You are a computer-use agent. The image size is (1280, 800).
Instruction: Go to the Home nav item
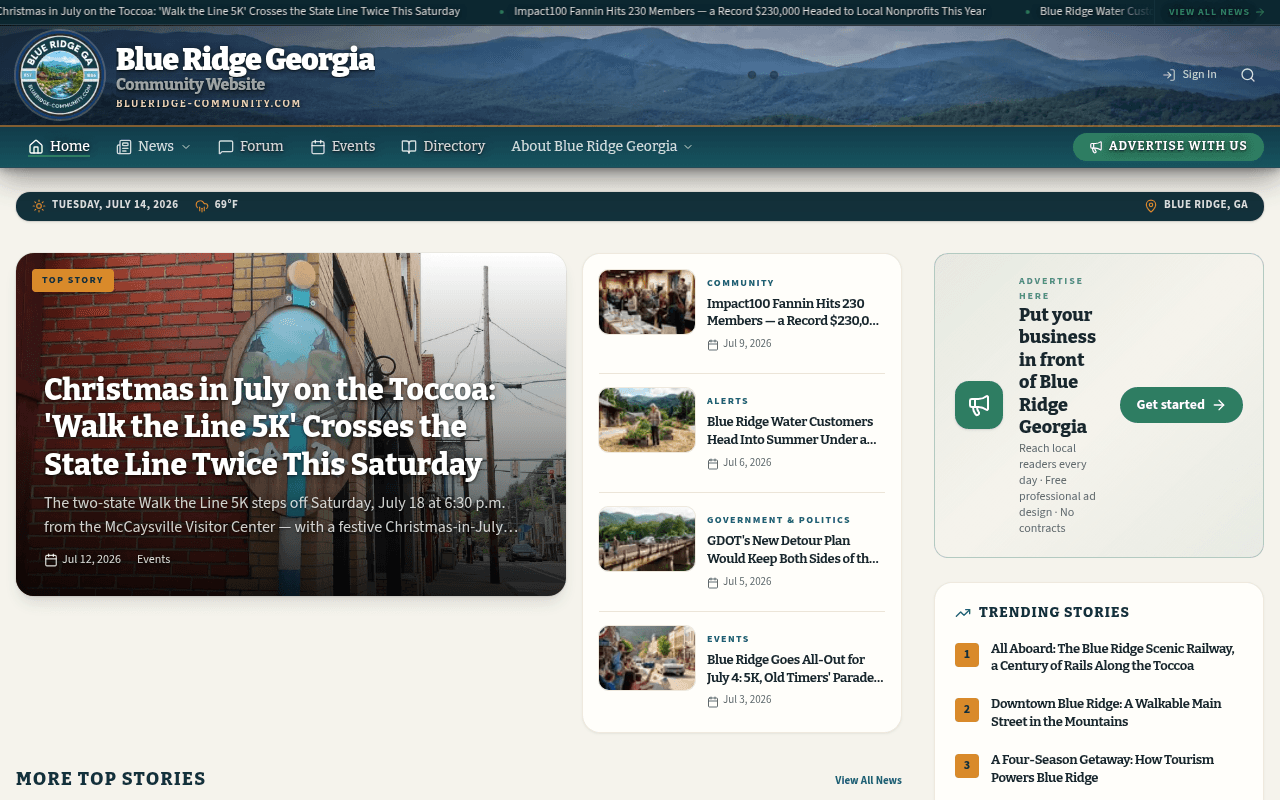59,146
